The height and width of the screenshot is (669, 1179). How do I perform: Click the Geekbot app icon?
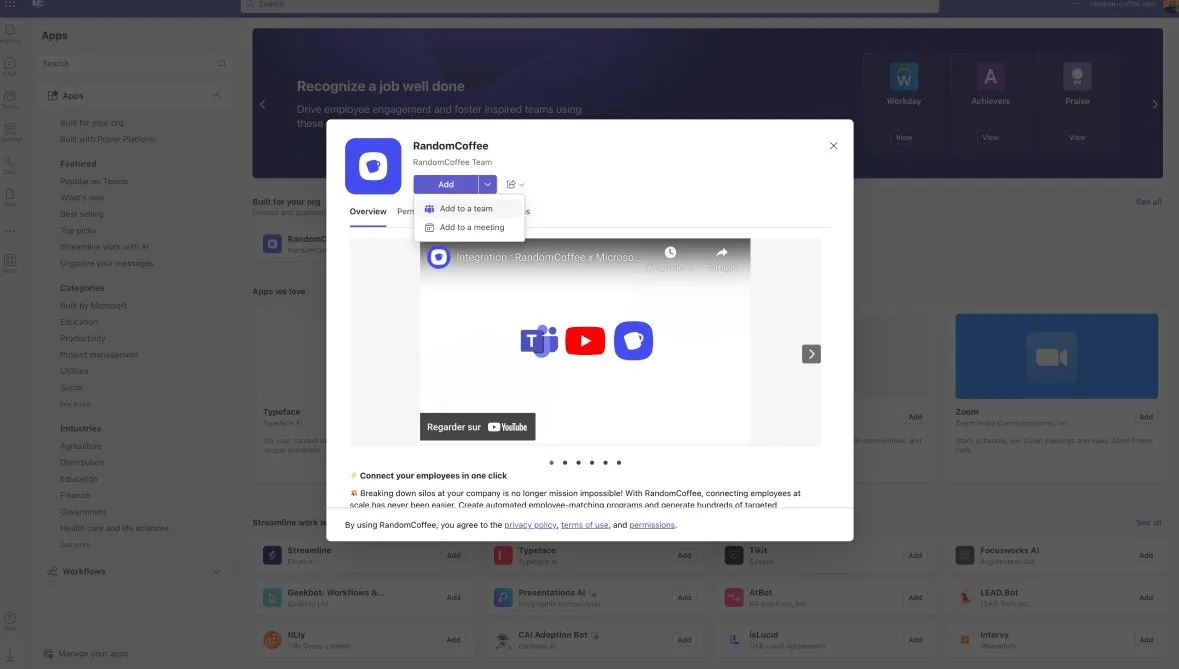click(272, 598)
